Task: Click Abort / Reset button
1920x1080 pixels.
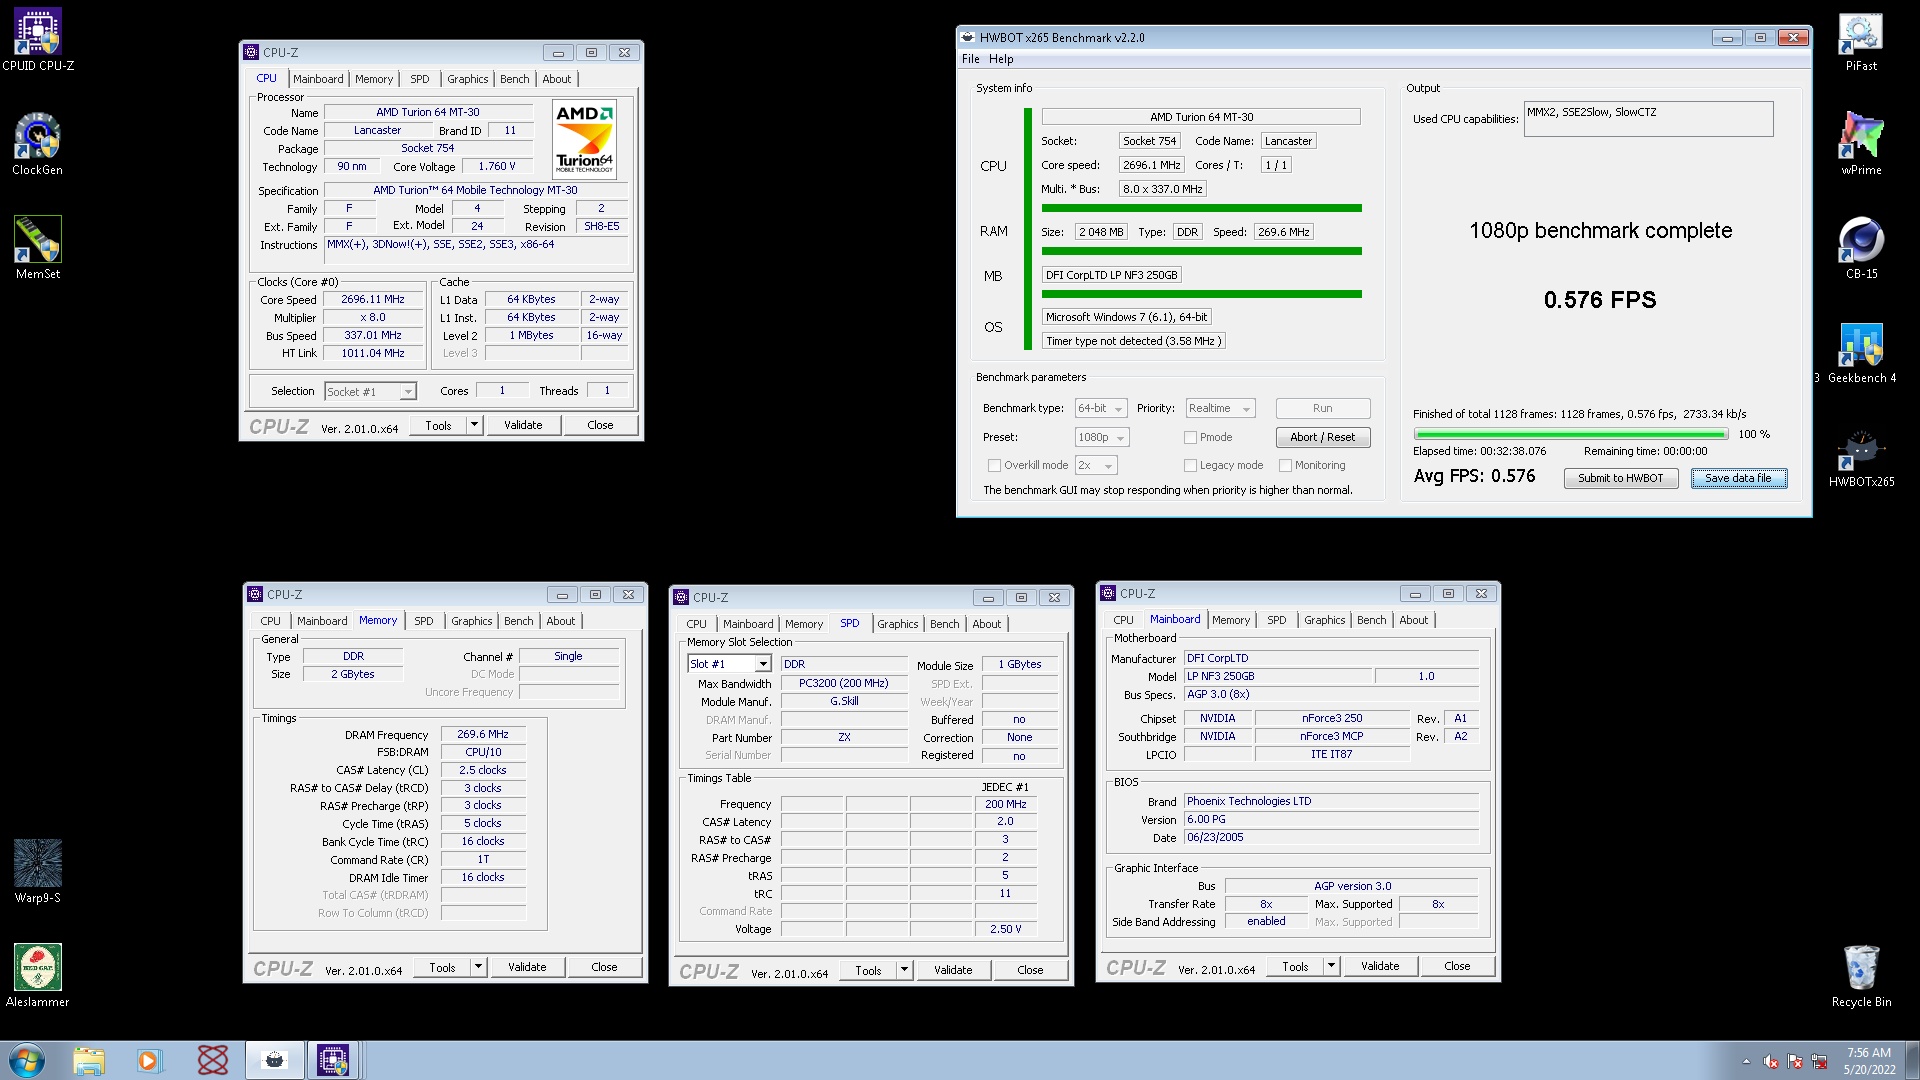Action: pyautogui.click(x=1322, y=437)
